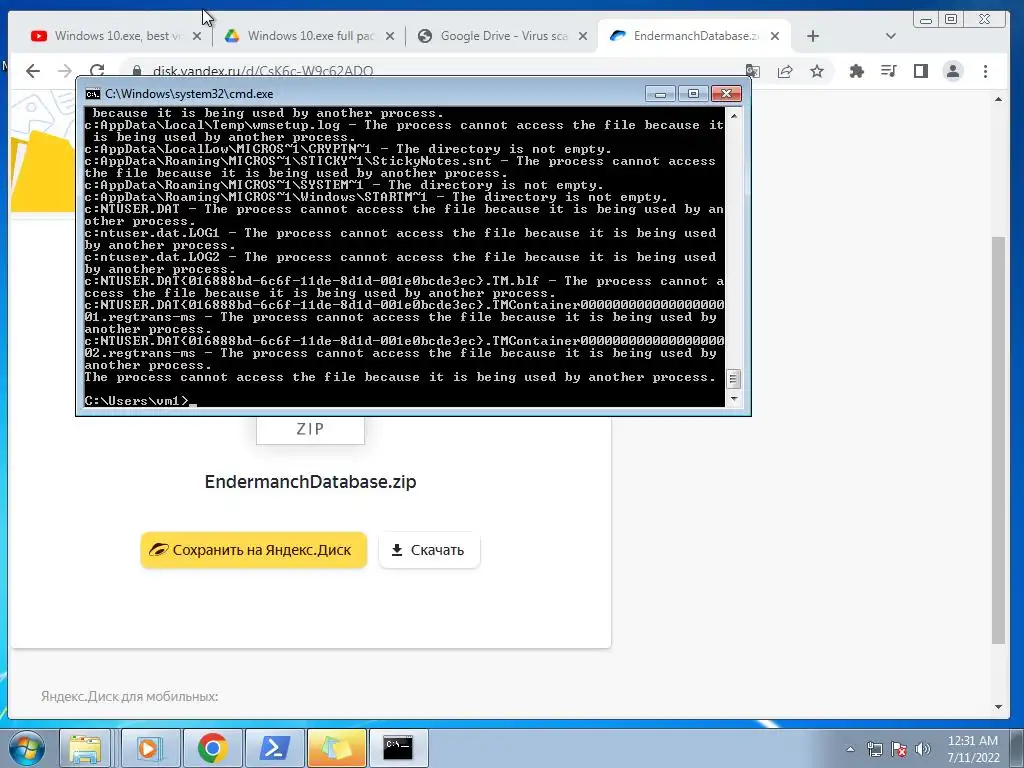This screenshot has width=1024, height=768.
Task: Click cmd scrollbar down arrow
Action: 733,398
